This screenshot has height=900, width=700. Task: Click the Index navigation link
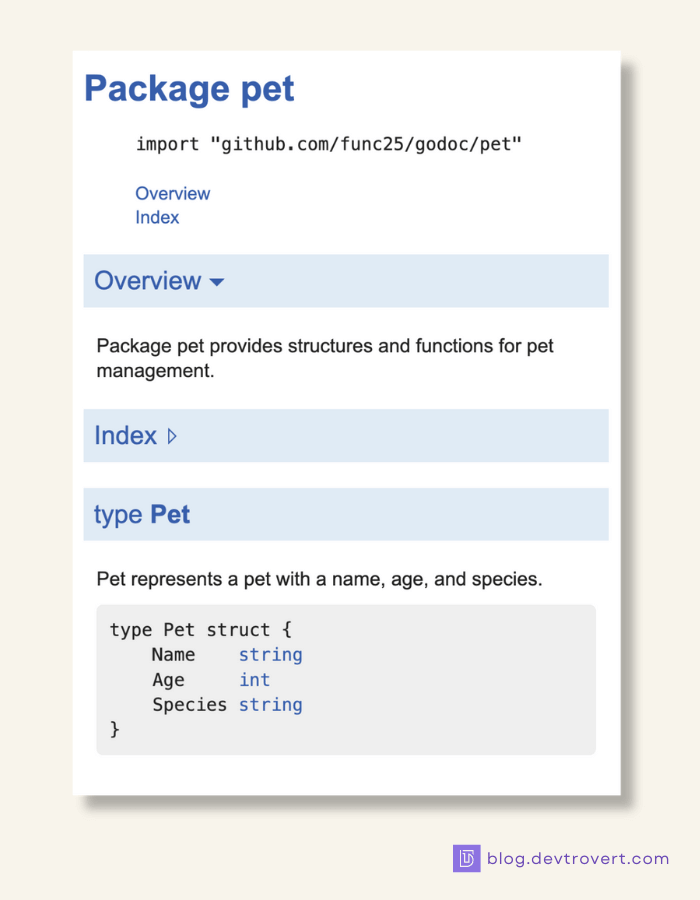coord(157,217)
